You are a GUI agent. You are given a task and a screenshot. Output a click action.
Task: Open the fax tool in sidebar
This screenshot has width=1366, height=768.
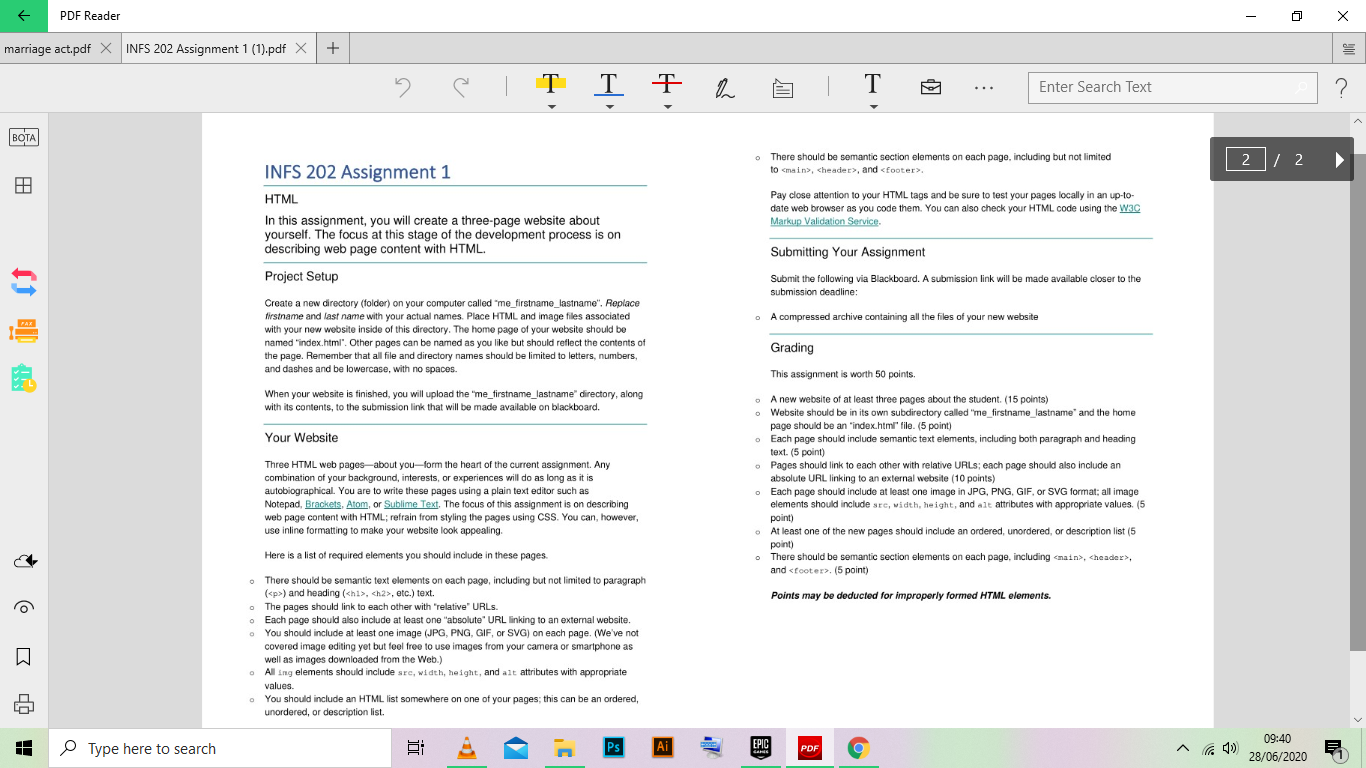[24, 331]
